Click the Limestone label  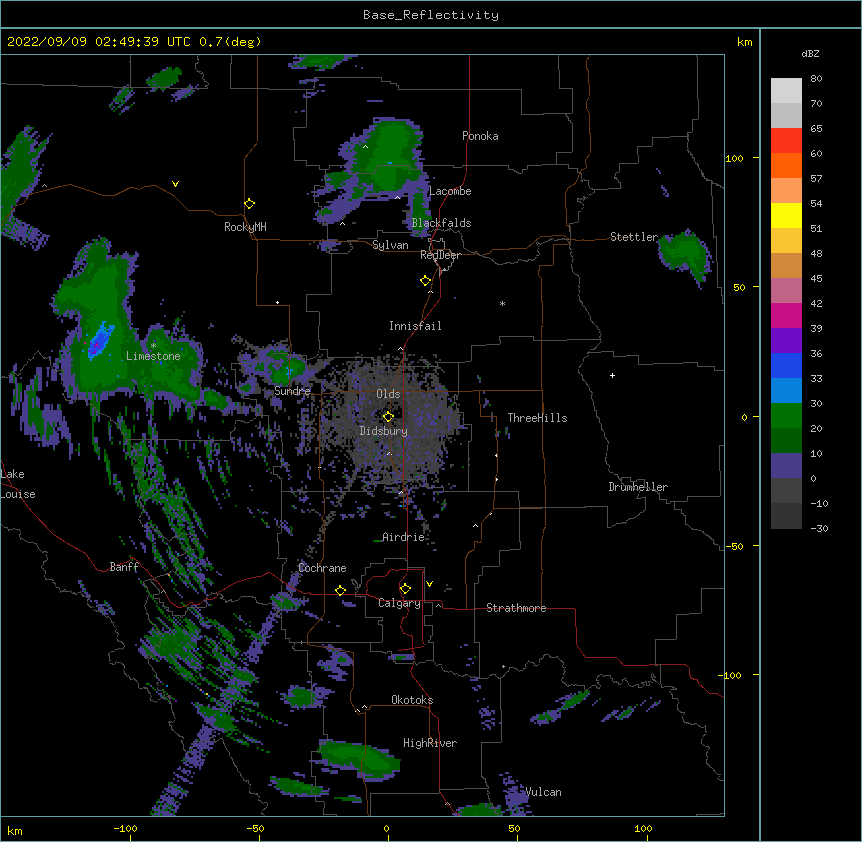click(153, 356)
